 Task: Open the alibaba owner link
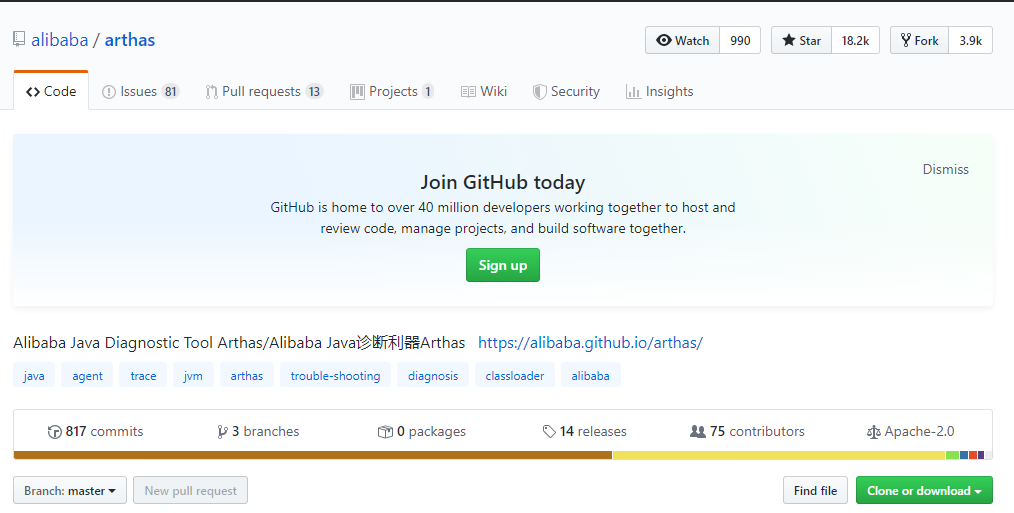click(59, 40)
